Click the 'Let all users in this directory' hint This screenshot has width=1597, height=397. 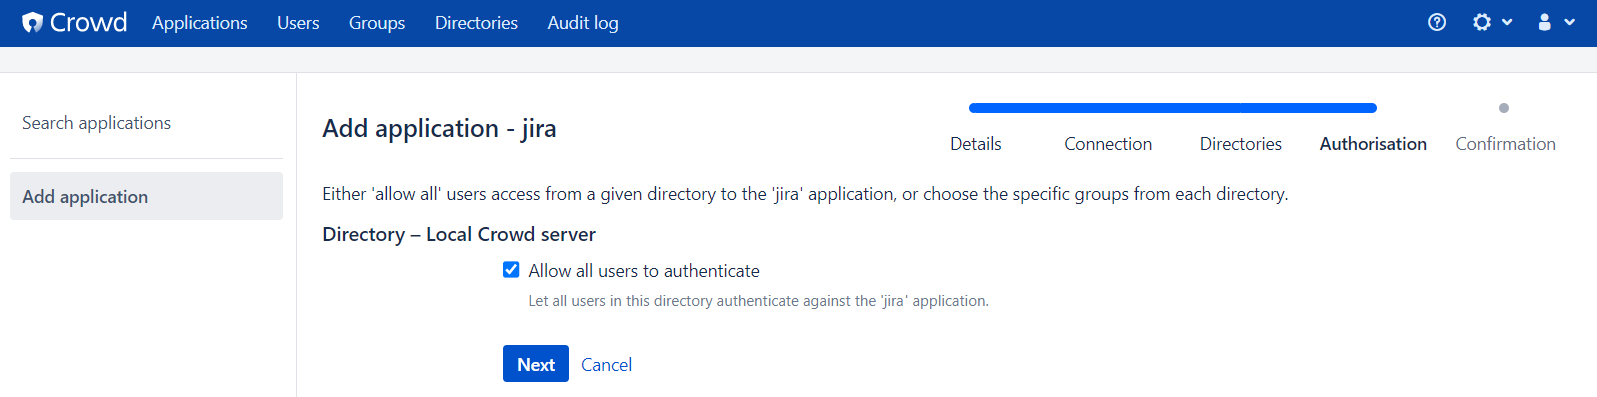click(758, 301)
